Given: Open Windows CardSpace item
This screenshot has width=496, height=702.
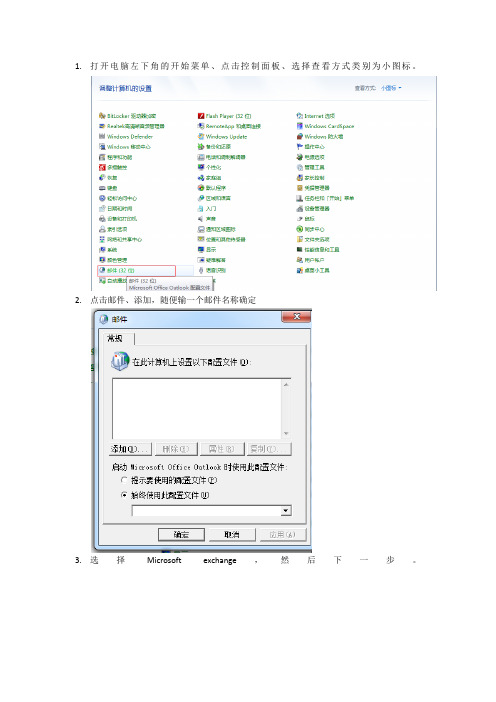Looking at the screenshot, I should [325, 126].
